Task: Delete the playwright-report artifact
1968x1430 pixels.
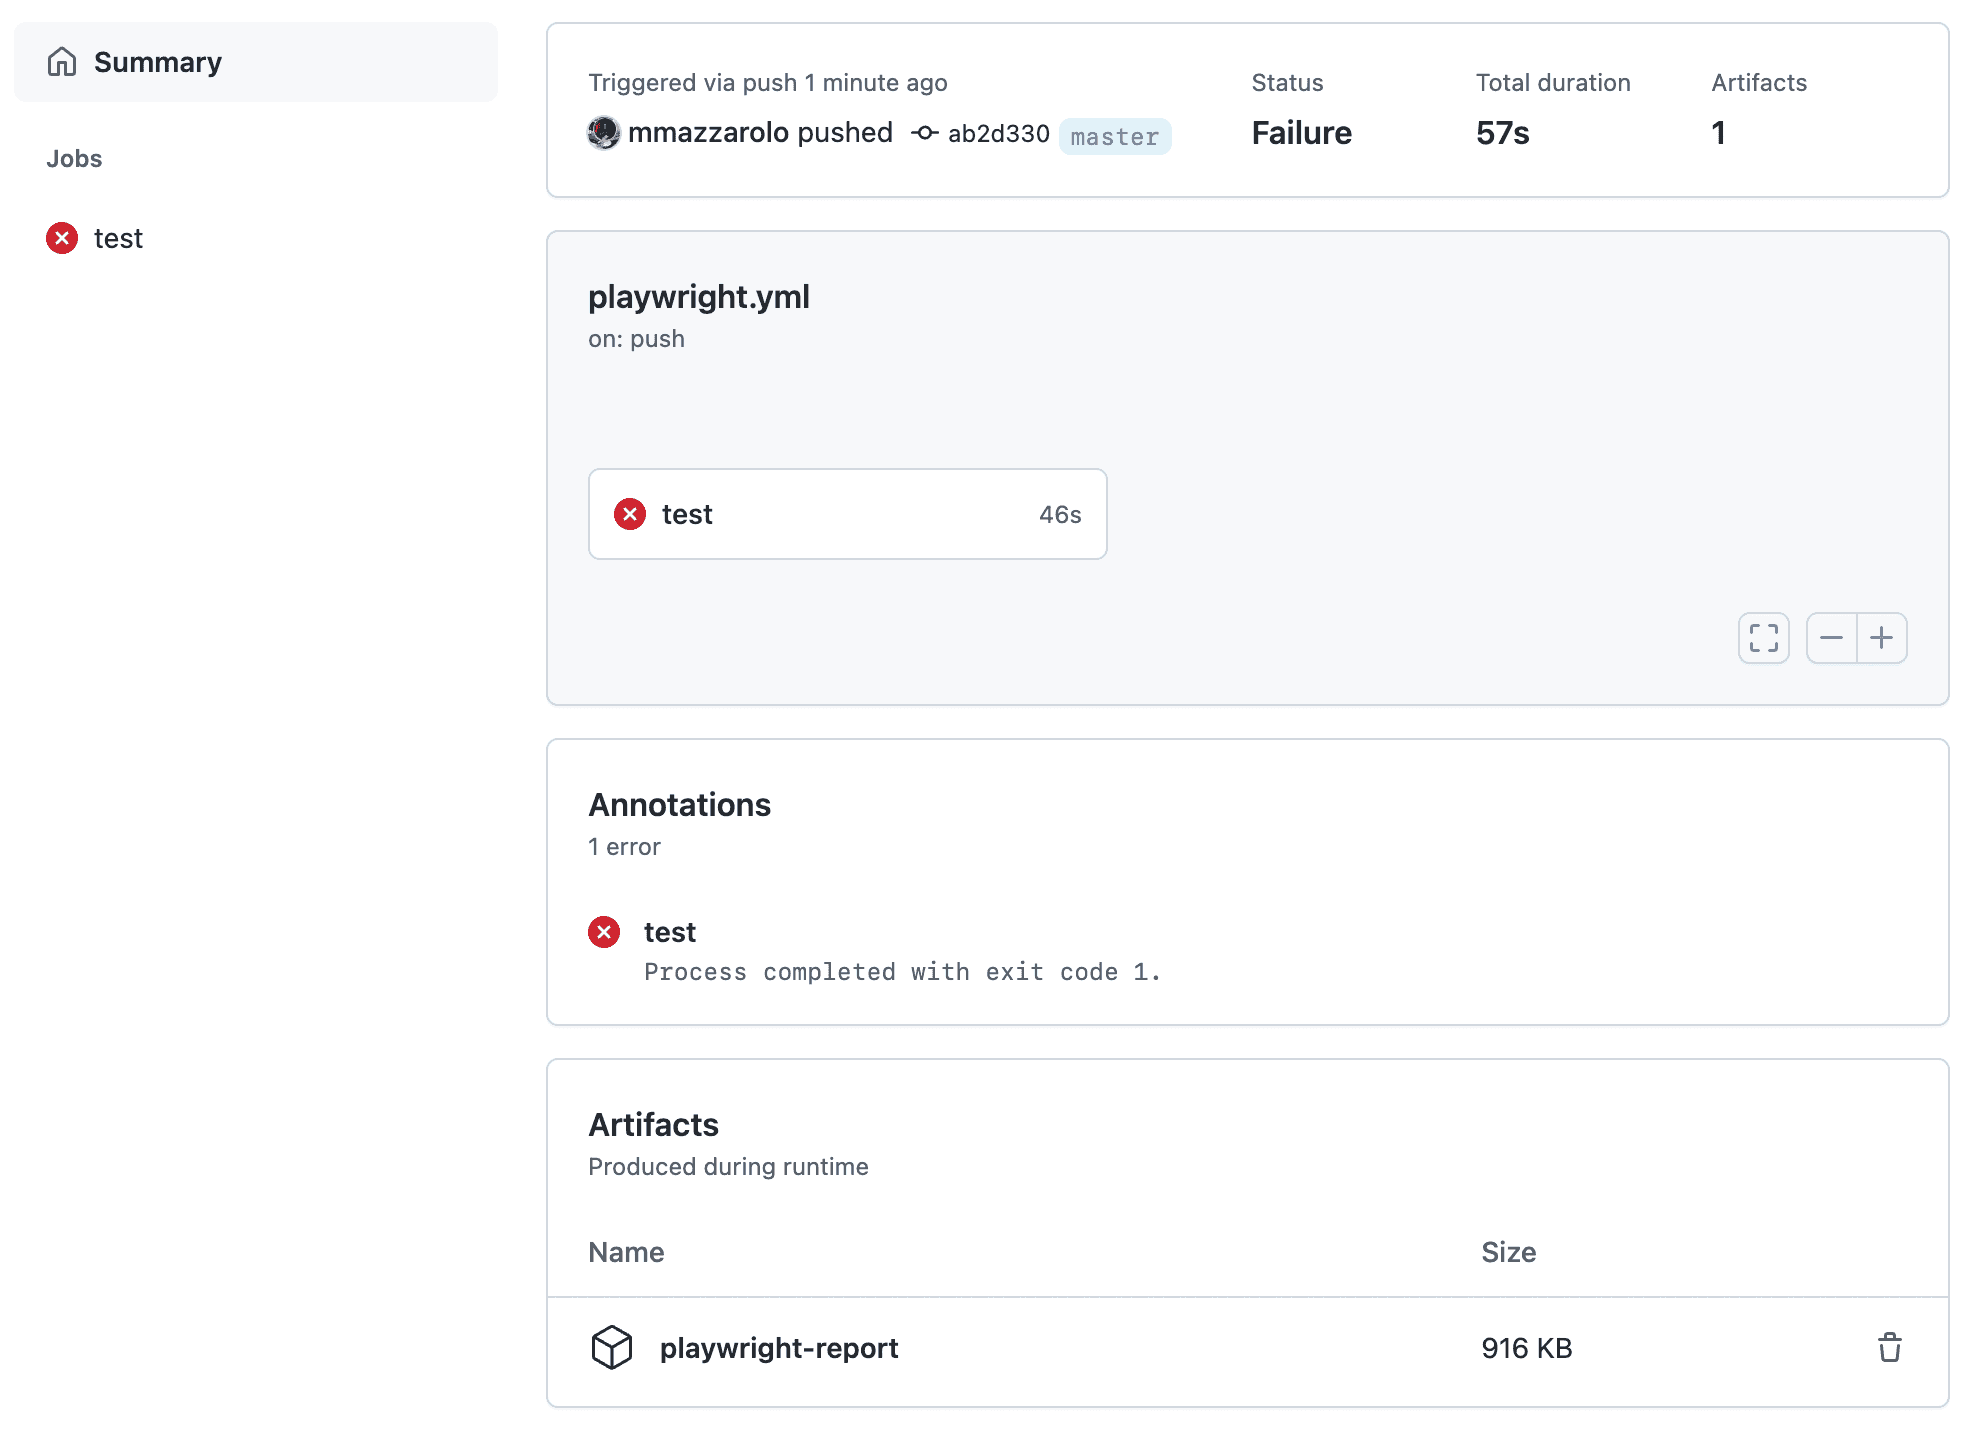Action: [x=1889, y=1348]
